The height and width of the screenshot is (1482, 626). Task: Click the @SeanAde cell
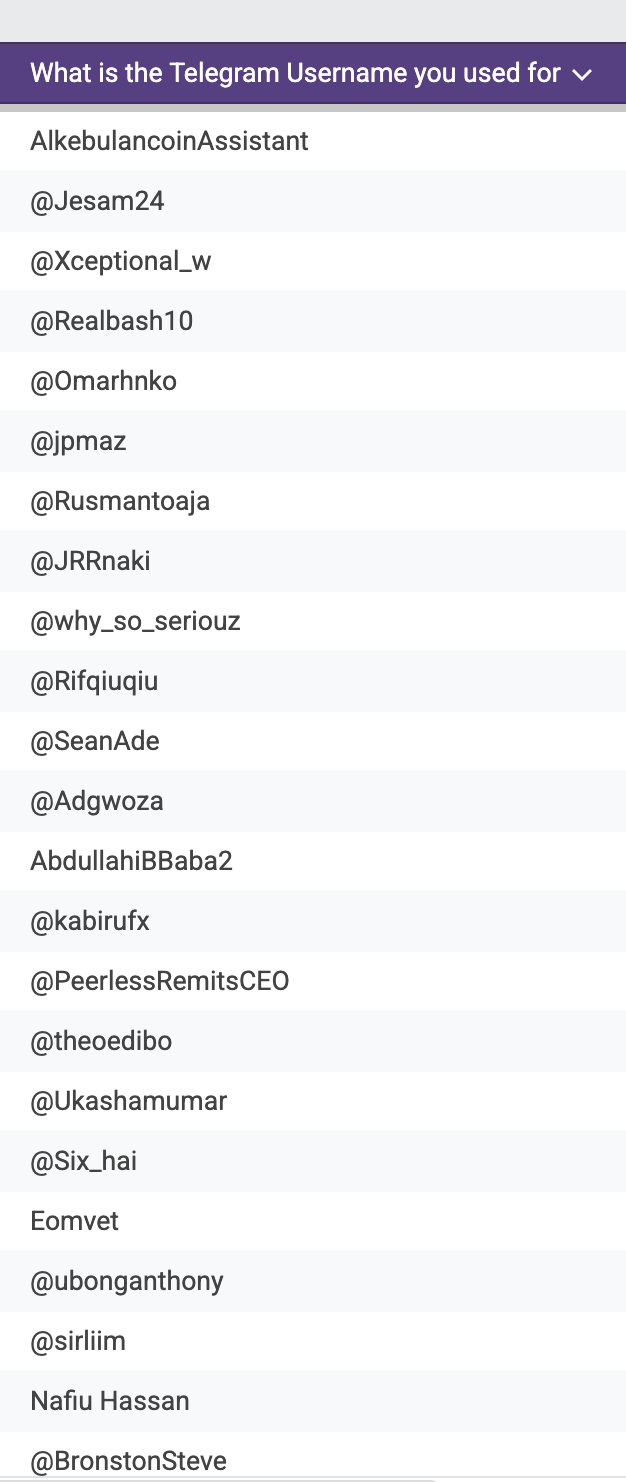click(313, 741)
